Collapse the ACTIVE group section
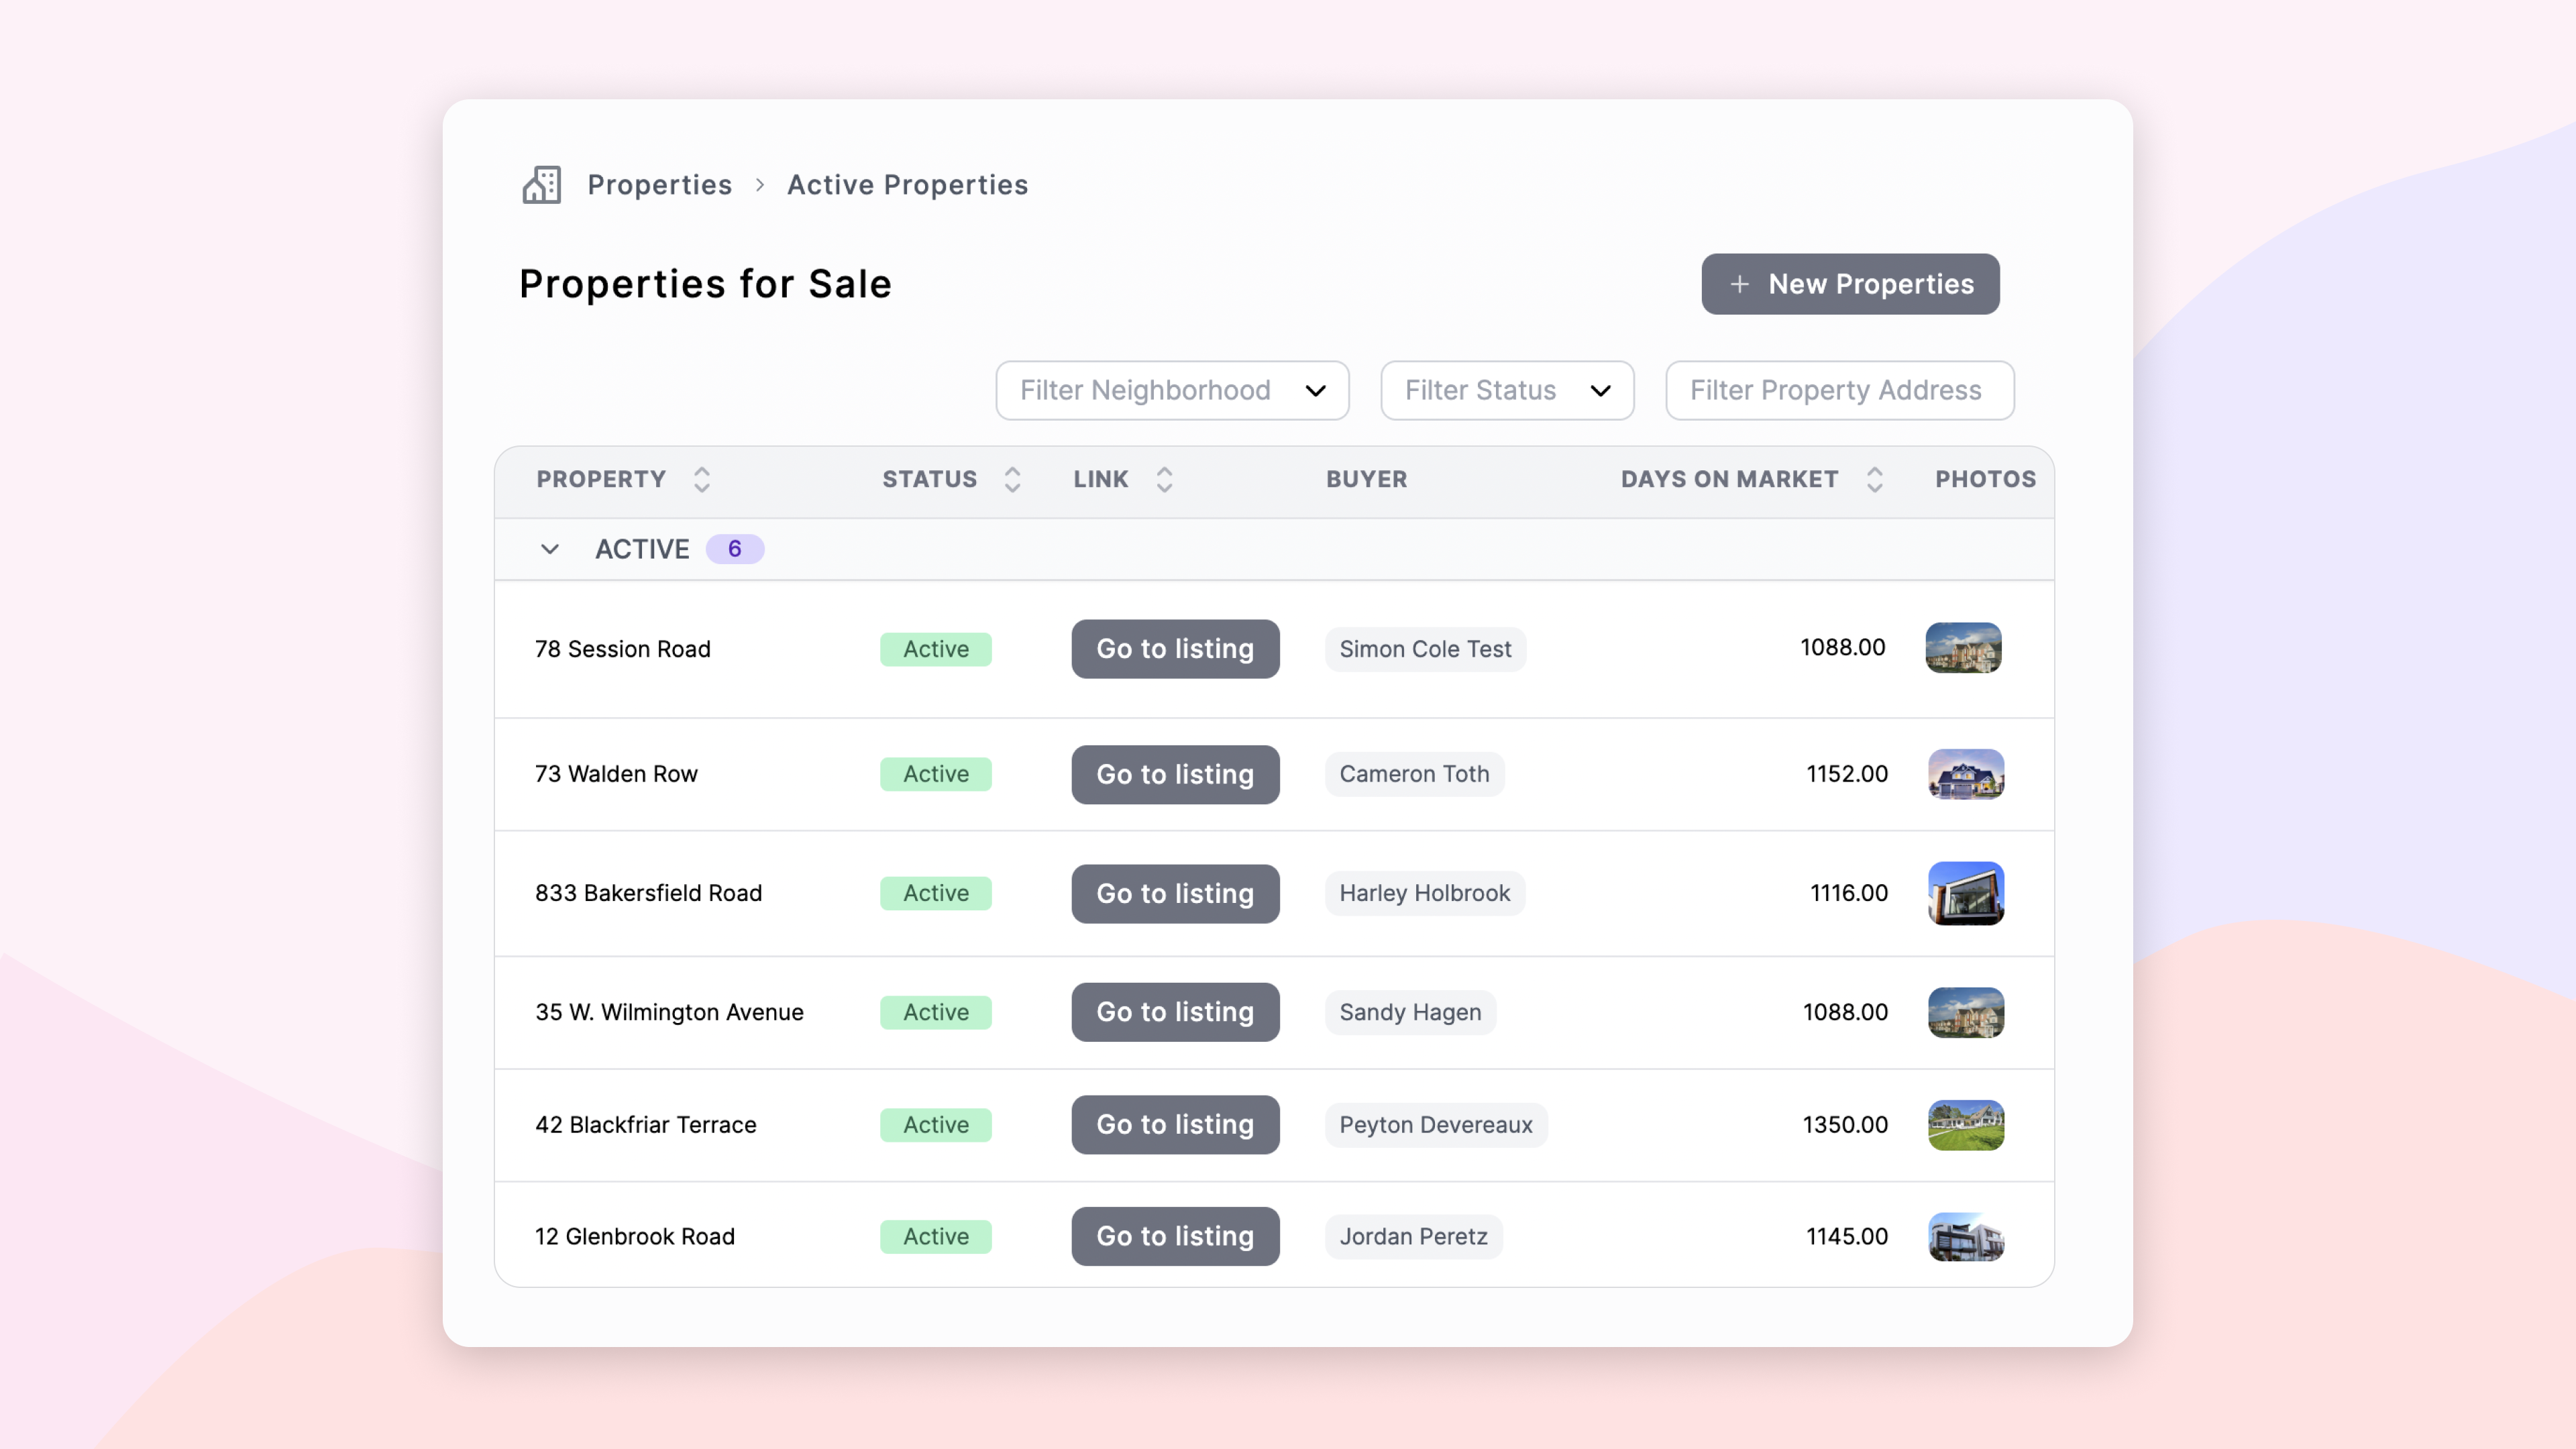The image size is (2576, 1449). [549, 549]
